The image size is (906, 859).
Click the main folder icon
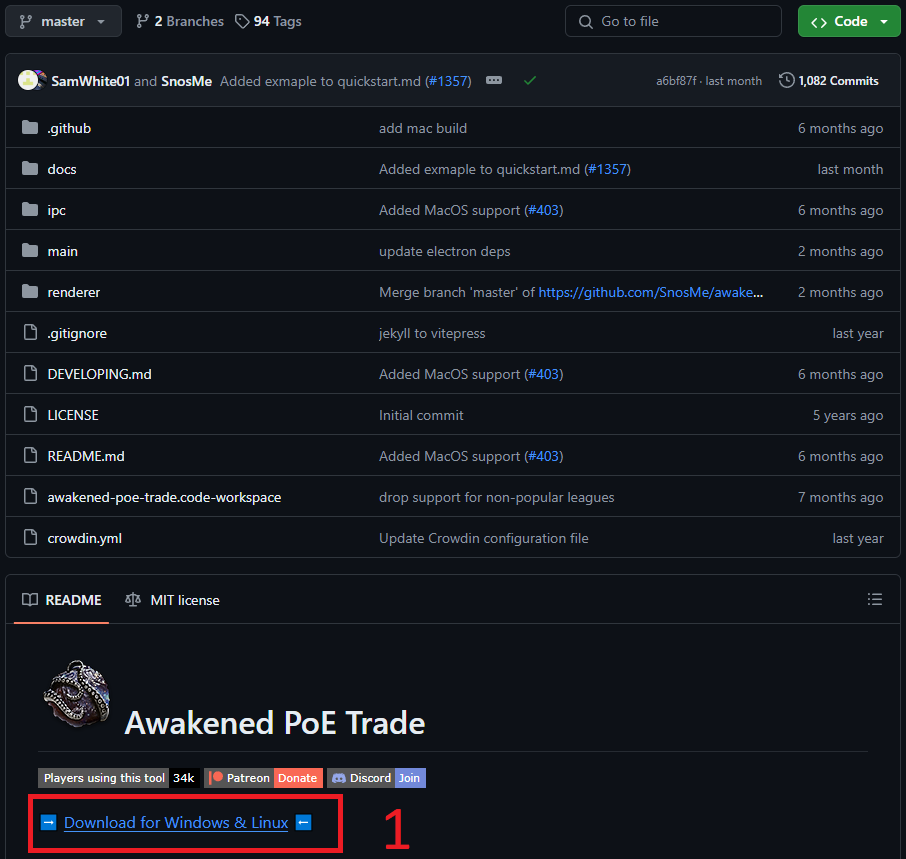pos(30,250)
